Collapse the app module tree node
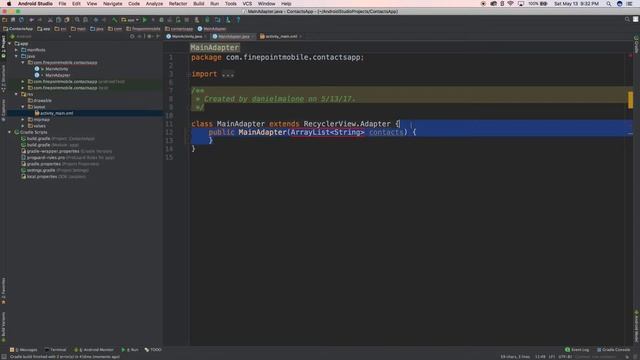This screenshot has width=640, height=360. coord(10,43)
